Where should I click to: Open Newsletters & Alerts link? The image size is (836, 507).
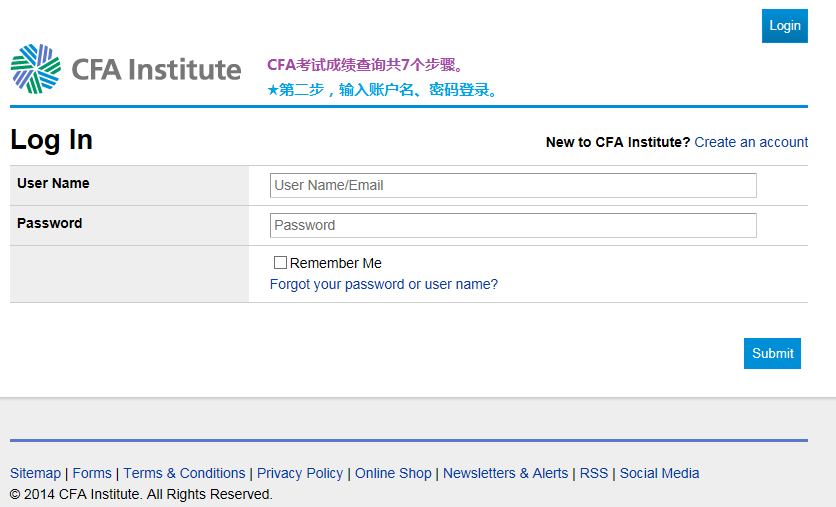click(505, 473)
